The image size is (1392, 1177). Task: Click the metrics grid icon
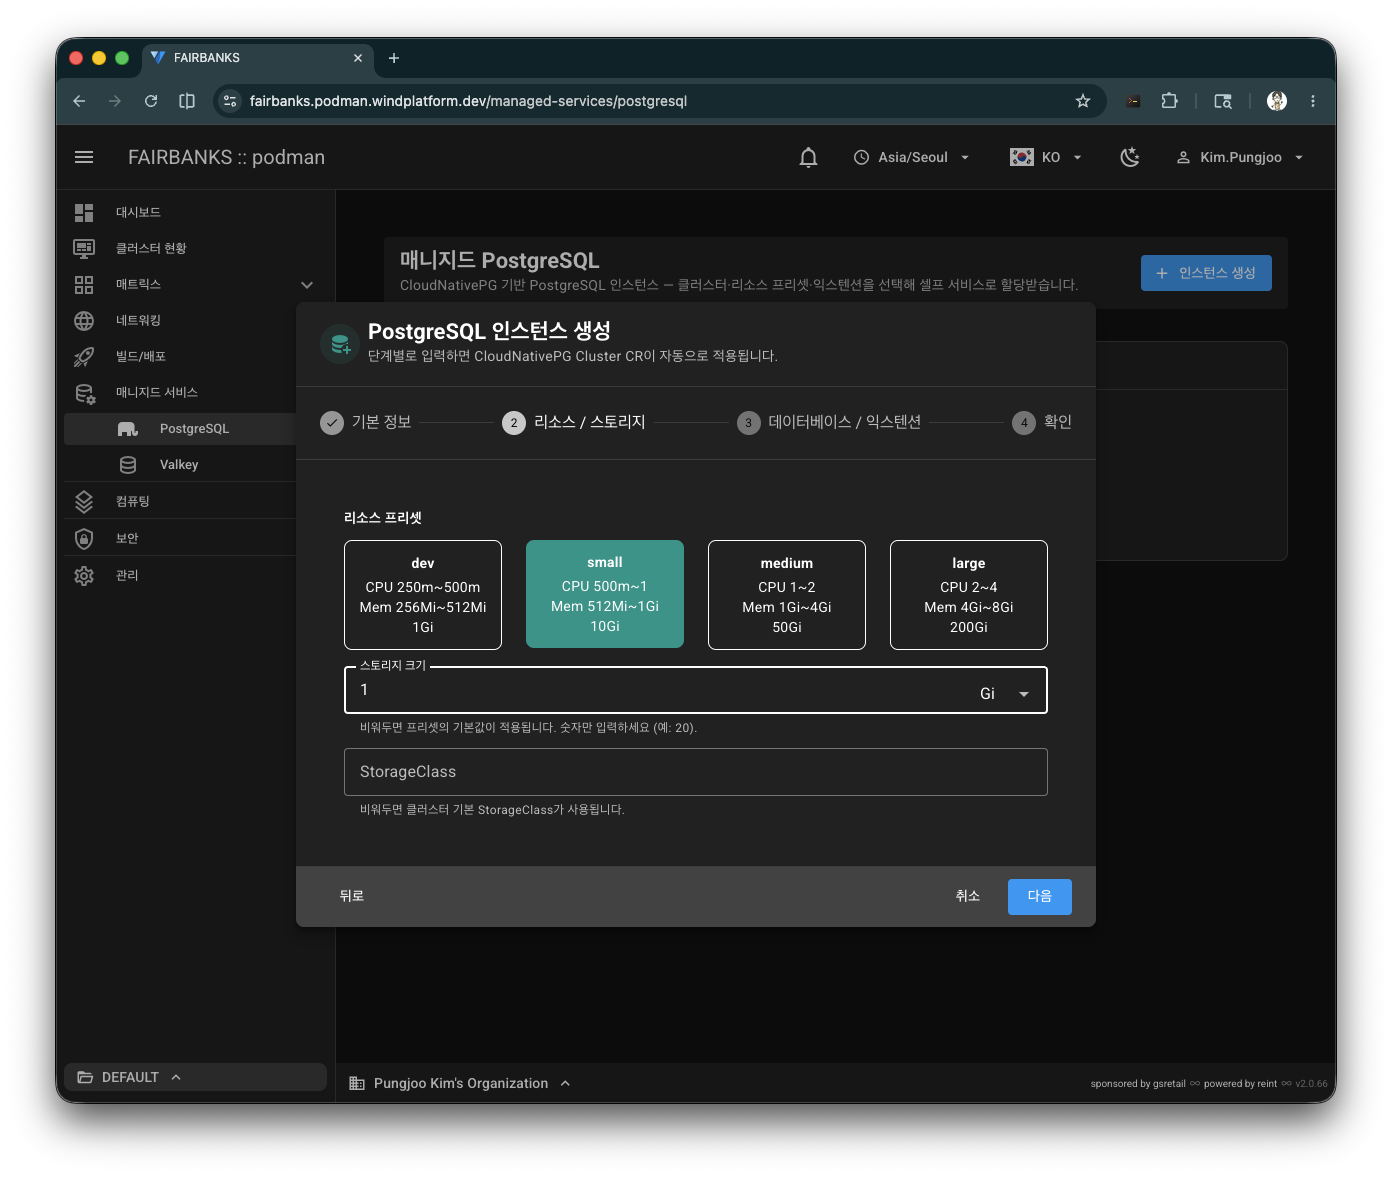84,284
